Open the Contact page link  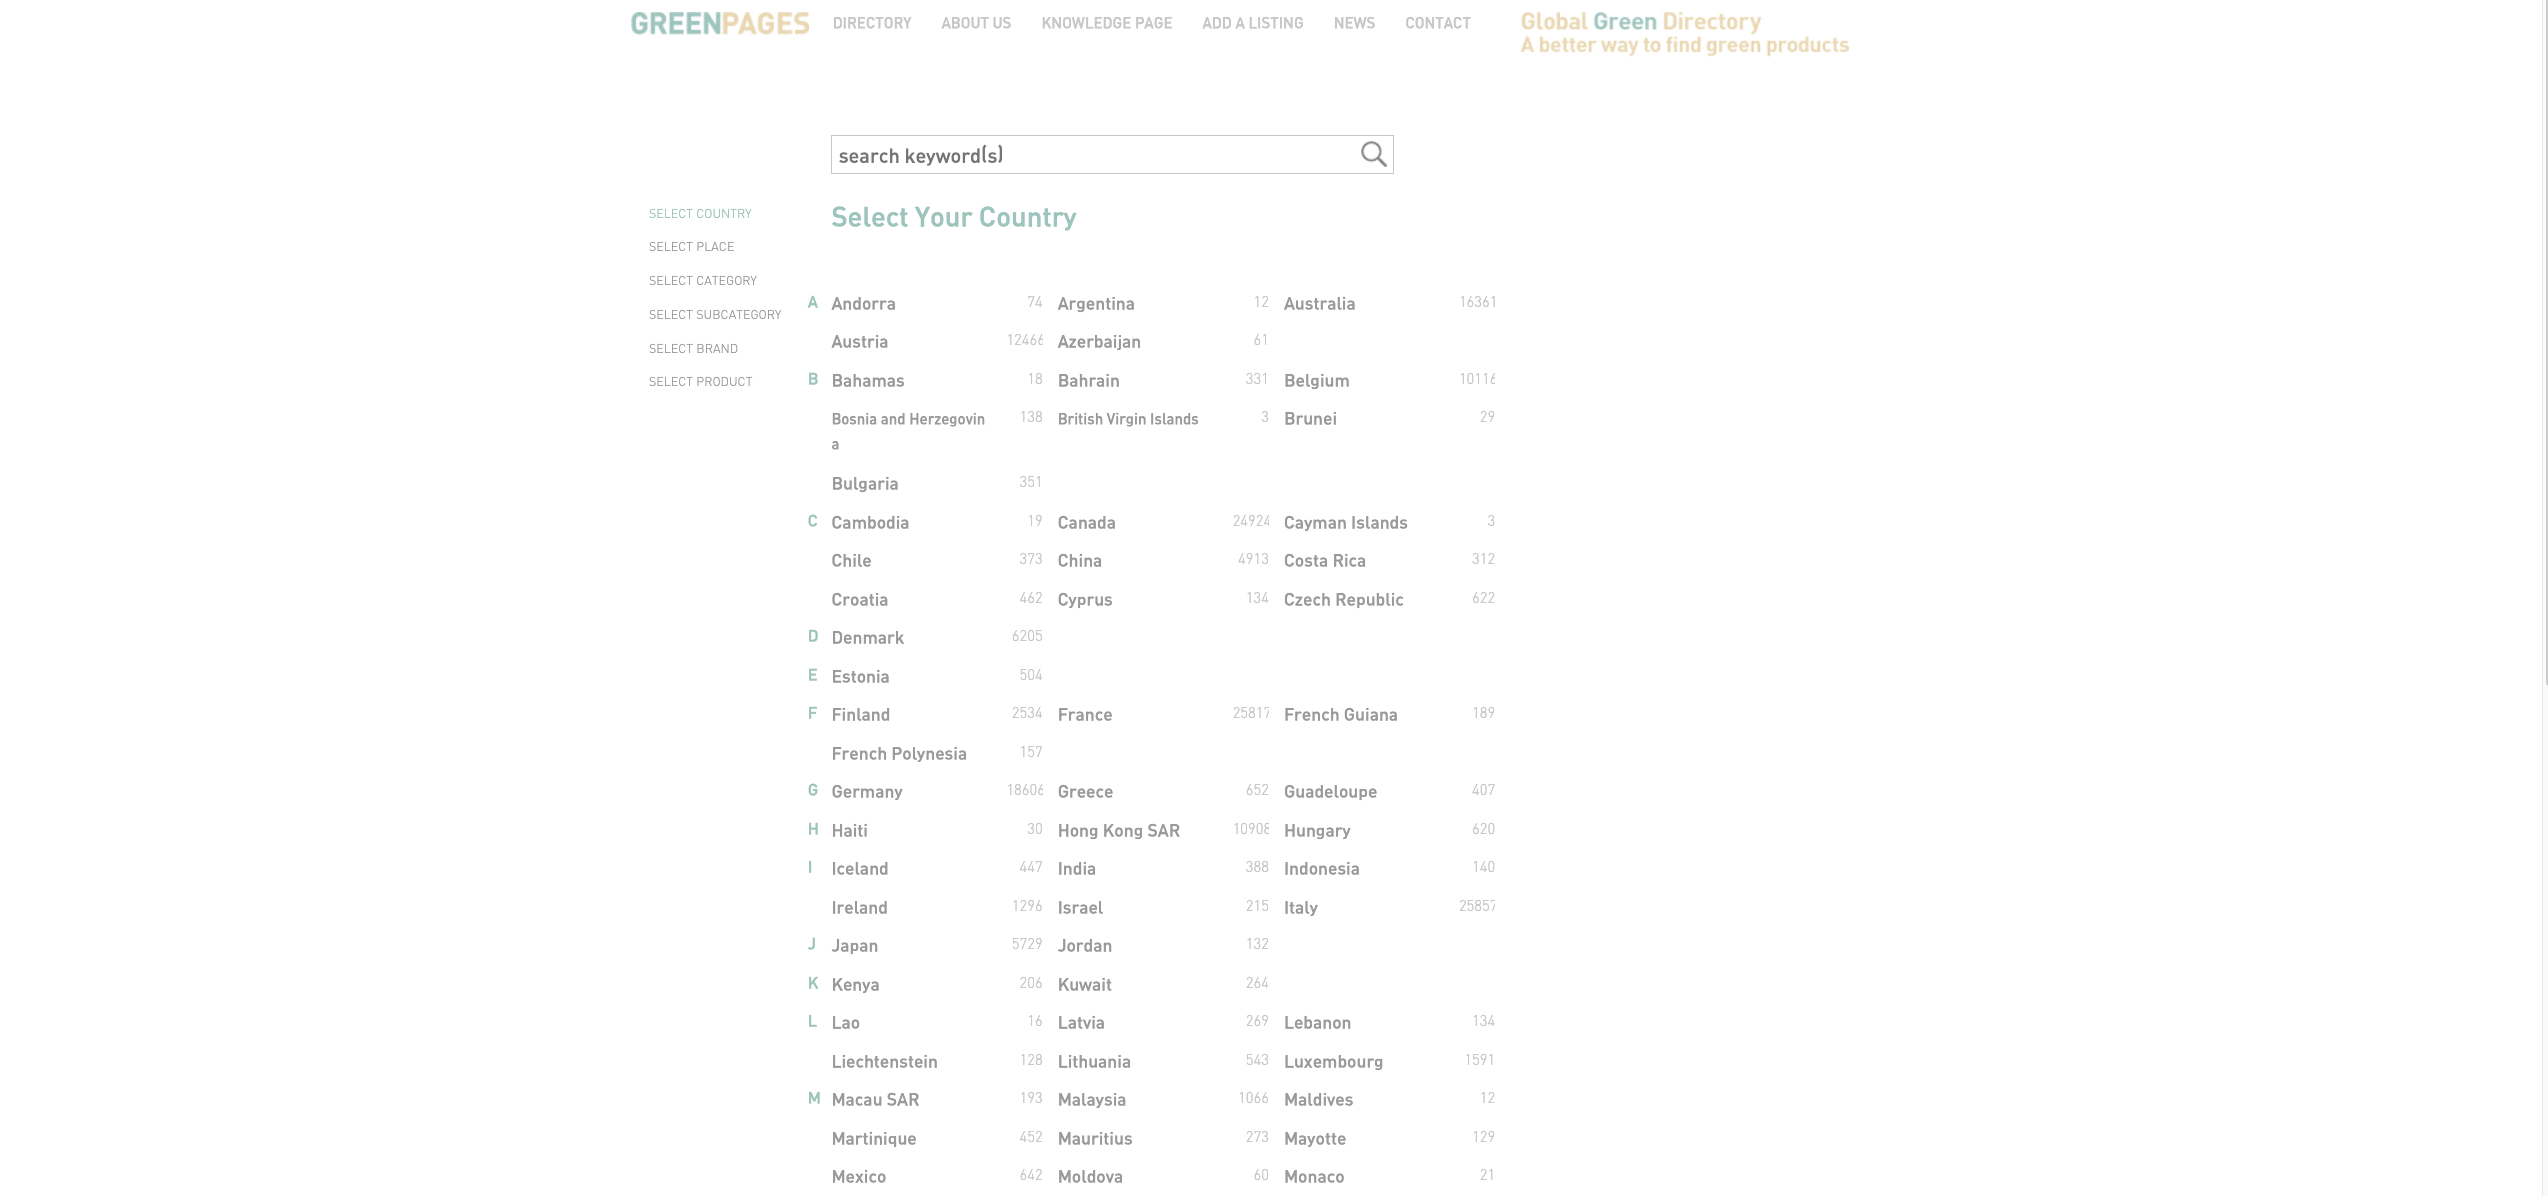tap(1437, 23)
